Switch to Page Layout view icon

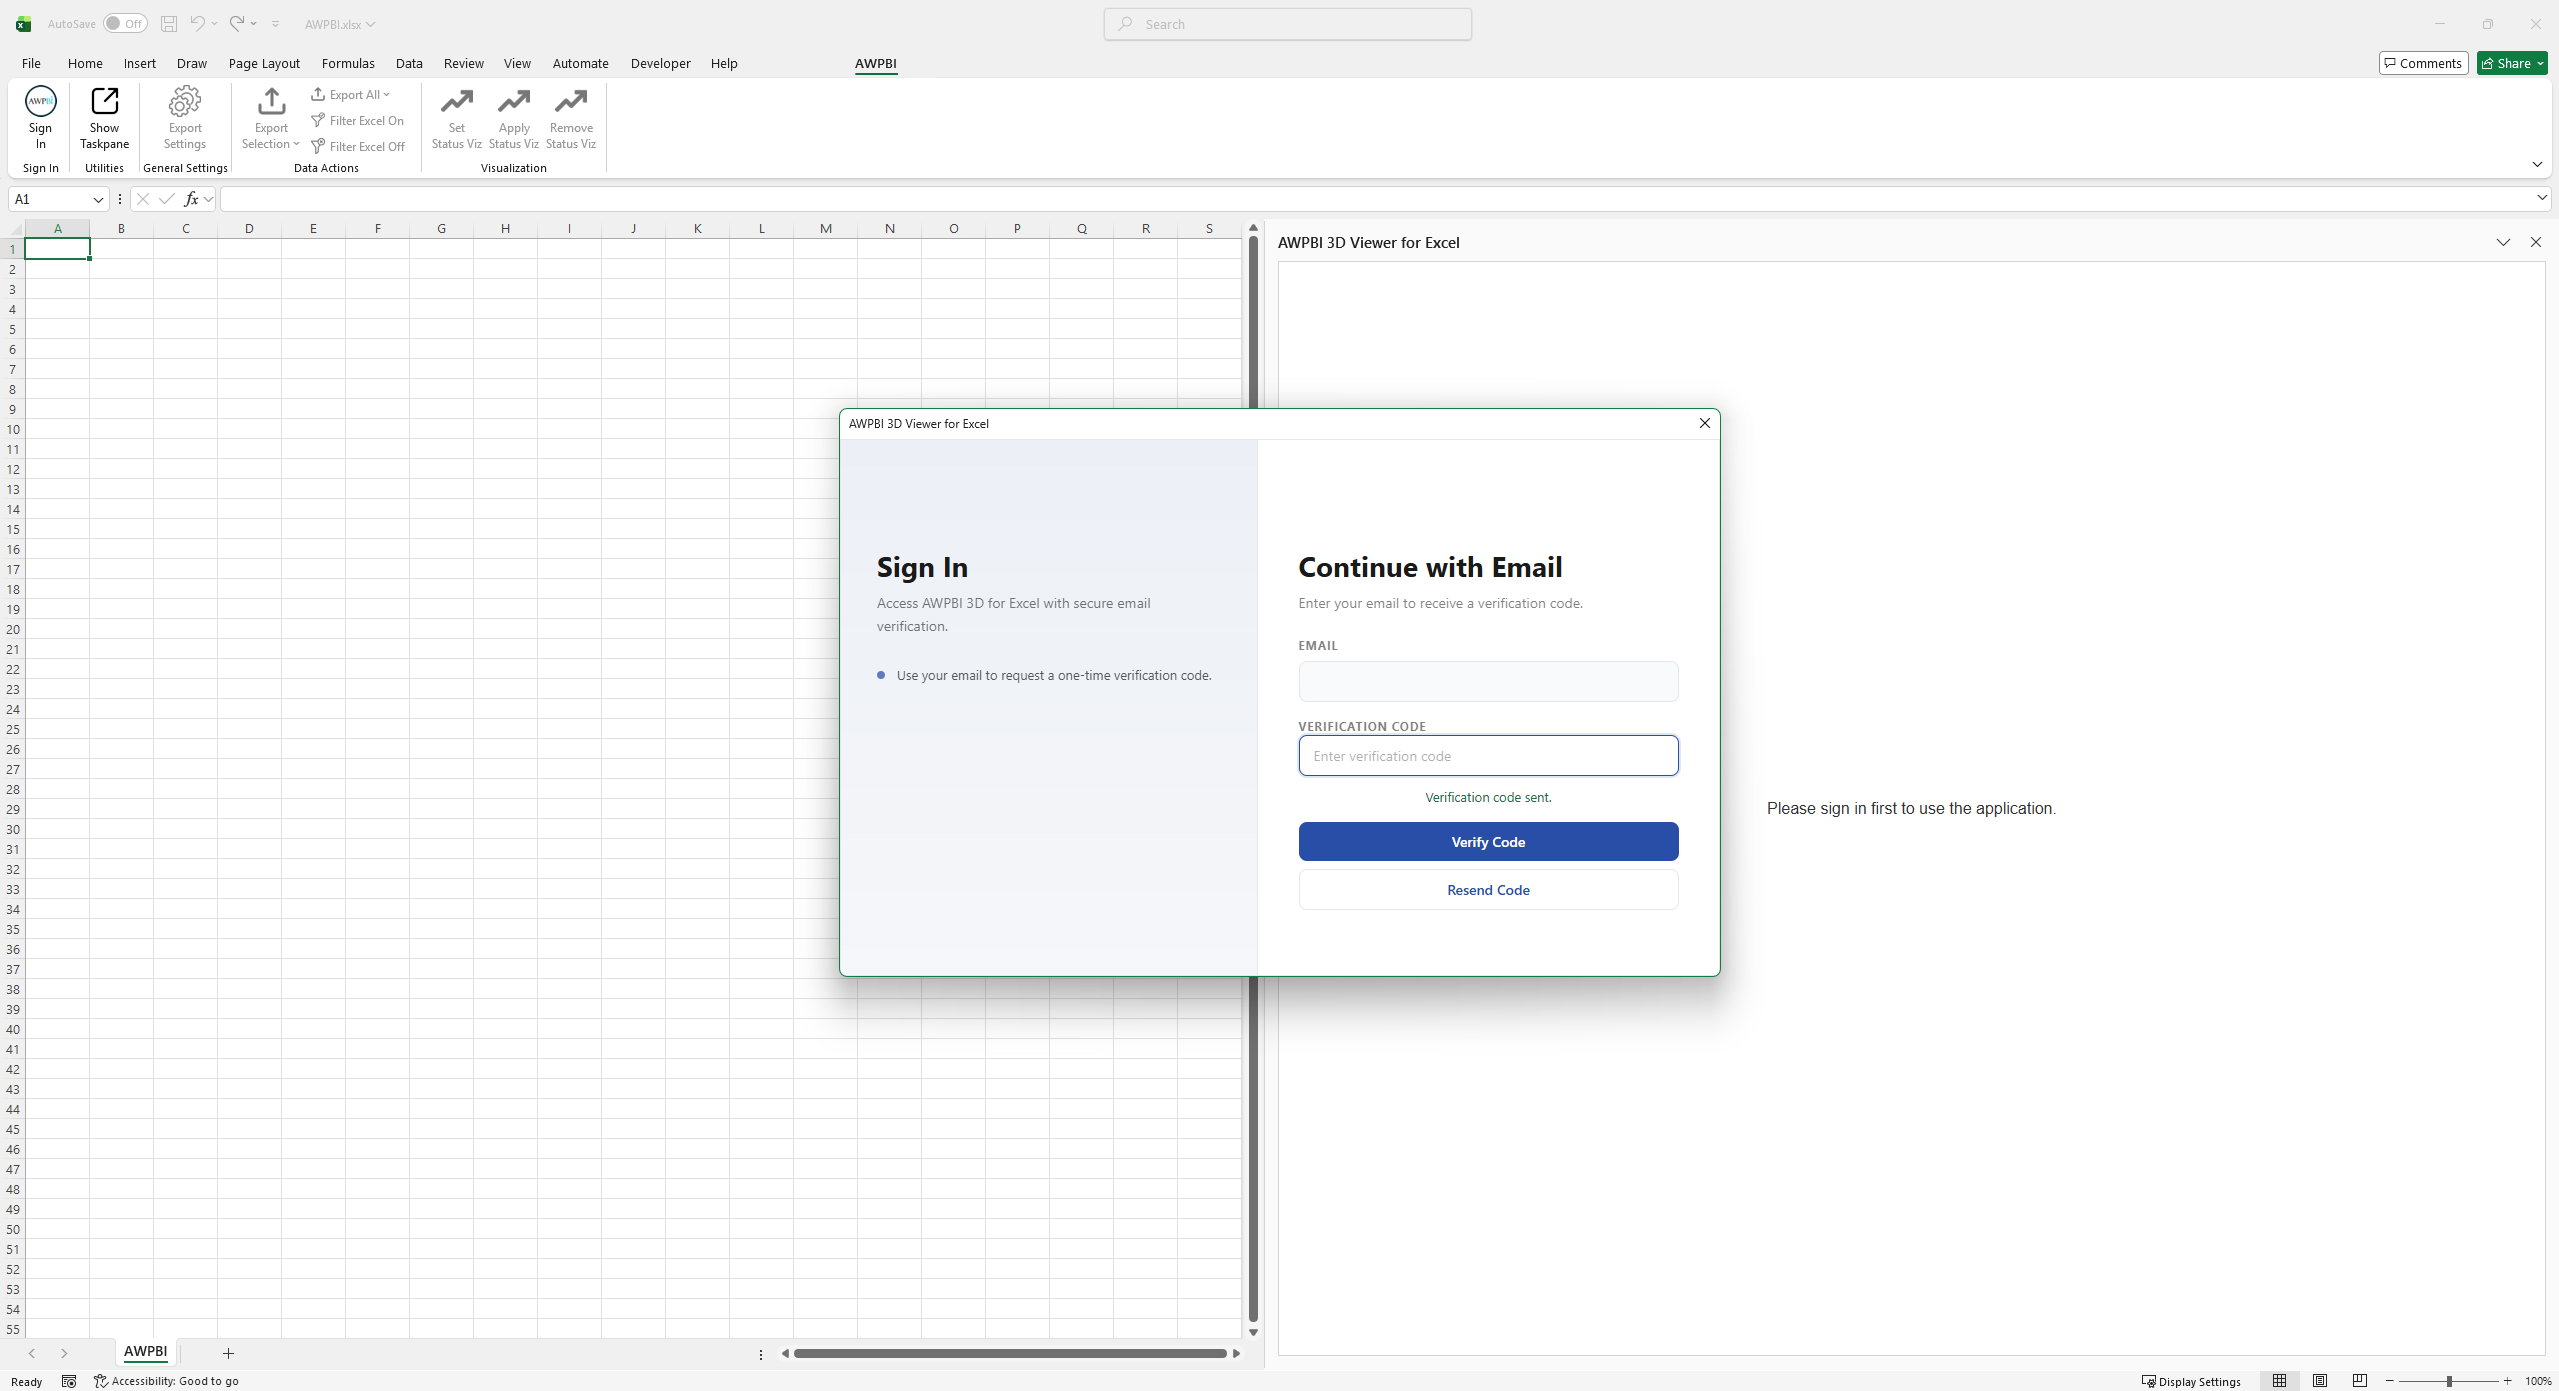[x=2320, y=1381]
